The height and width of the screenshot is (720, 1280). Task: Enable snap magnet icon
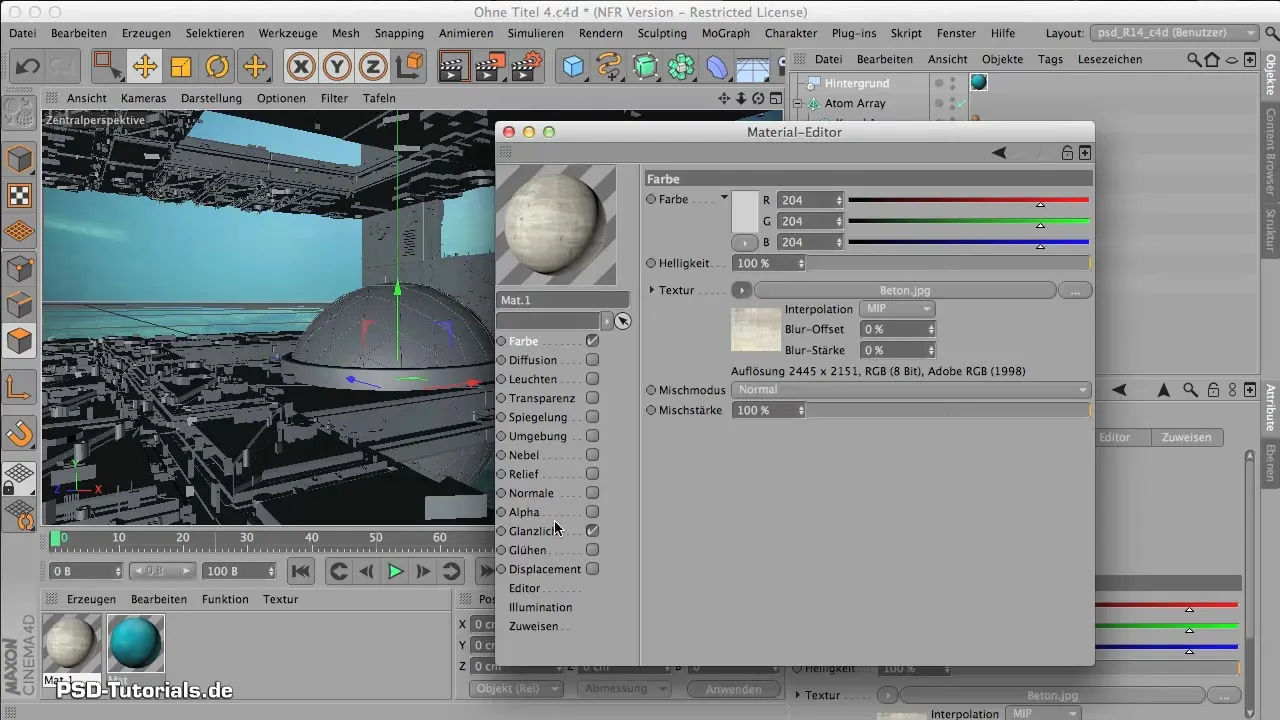20,434
